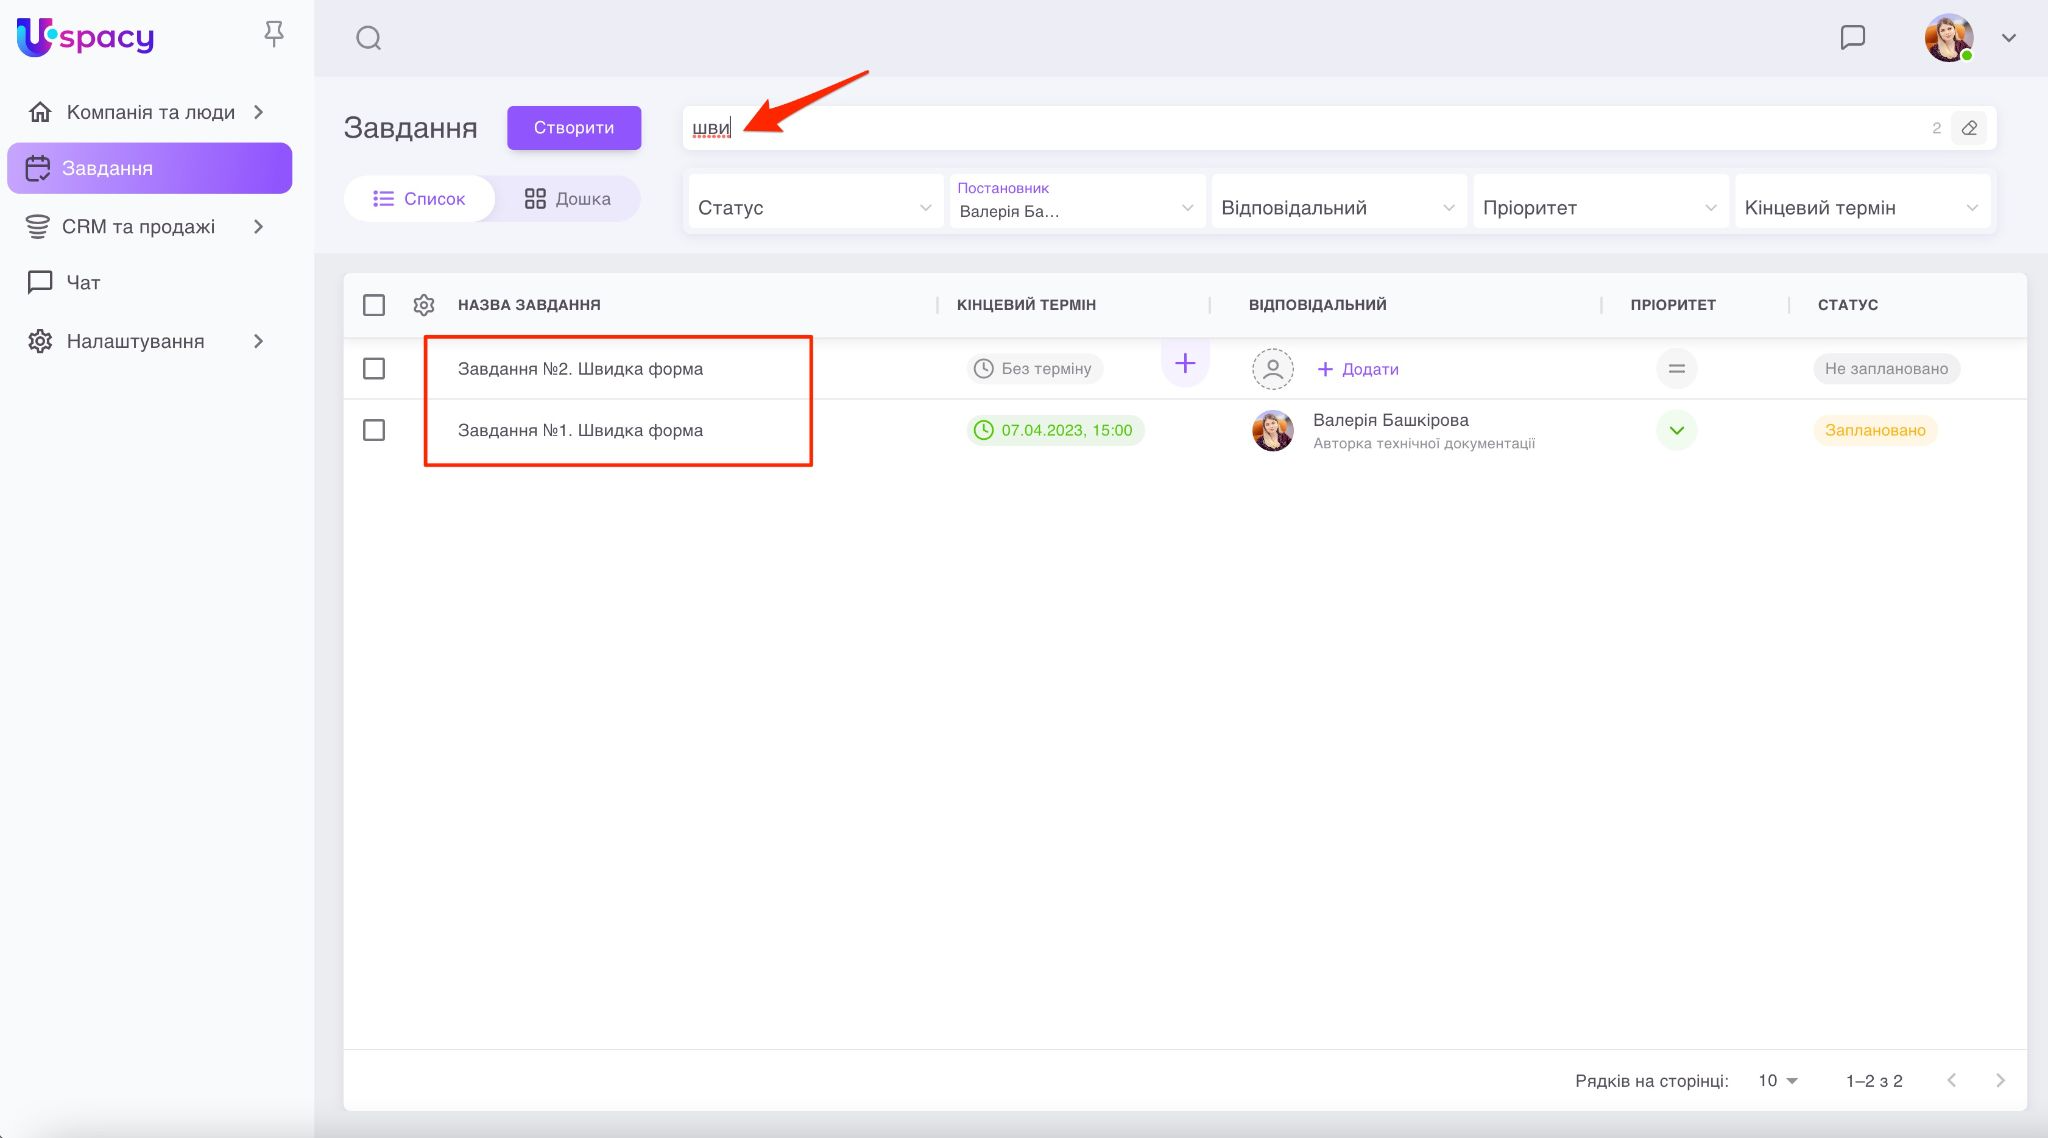Image resolution: width=2048 pixels, height=1138 pixels.
Task: Click the search magnifier icon in top bar
Action: [x=369, y=38]
